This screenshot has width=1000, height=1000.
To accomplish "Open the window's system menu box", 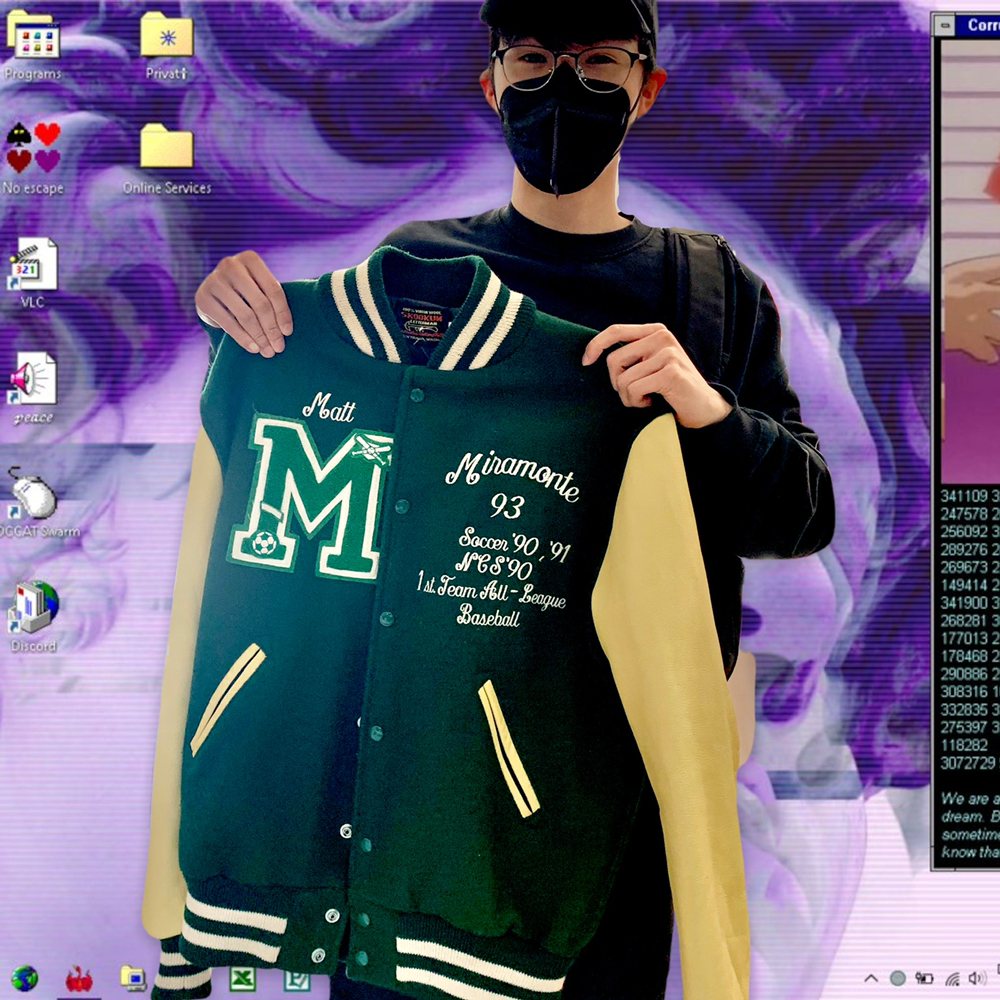I will [x=946, y=25].
